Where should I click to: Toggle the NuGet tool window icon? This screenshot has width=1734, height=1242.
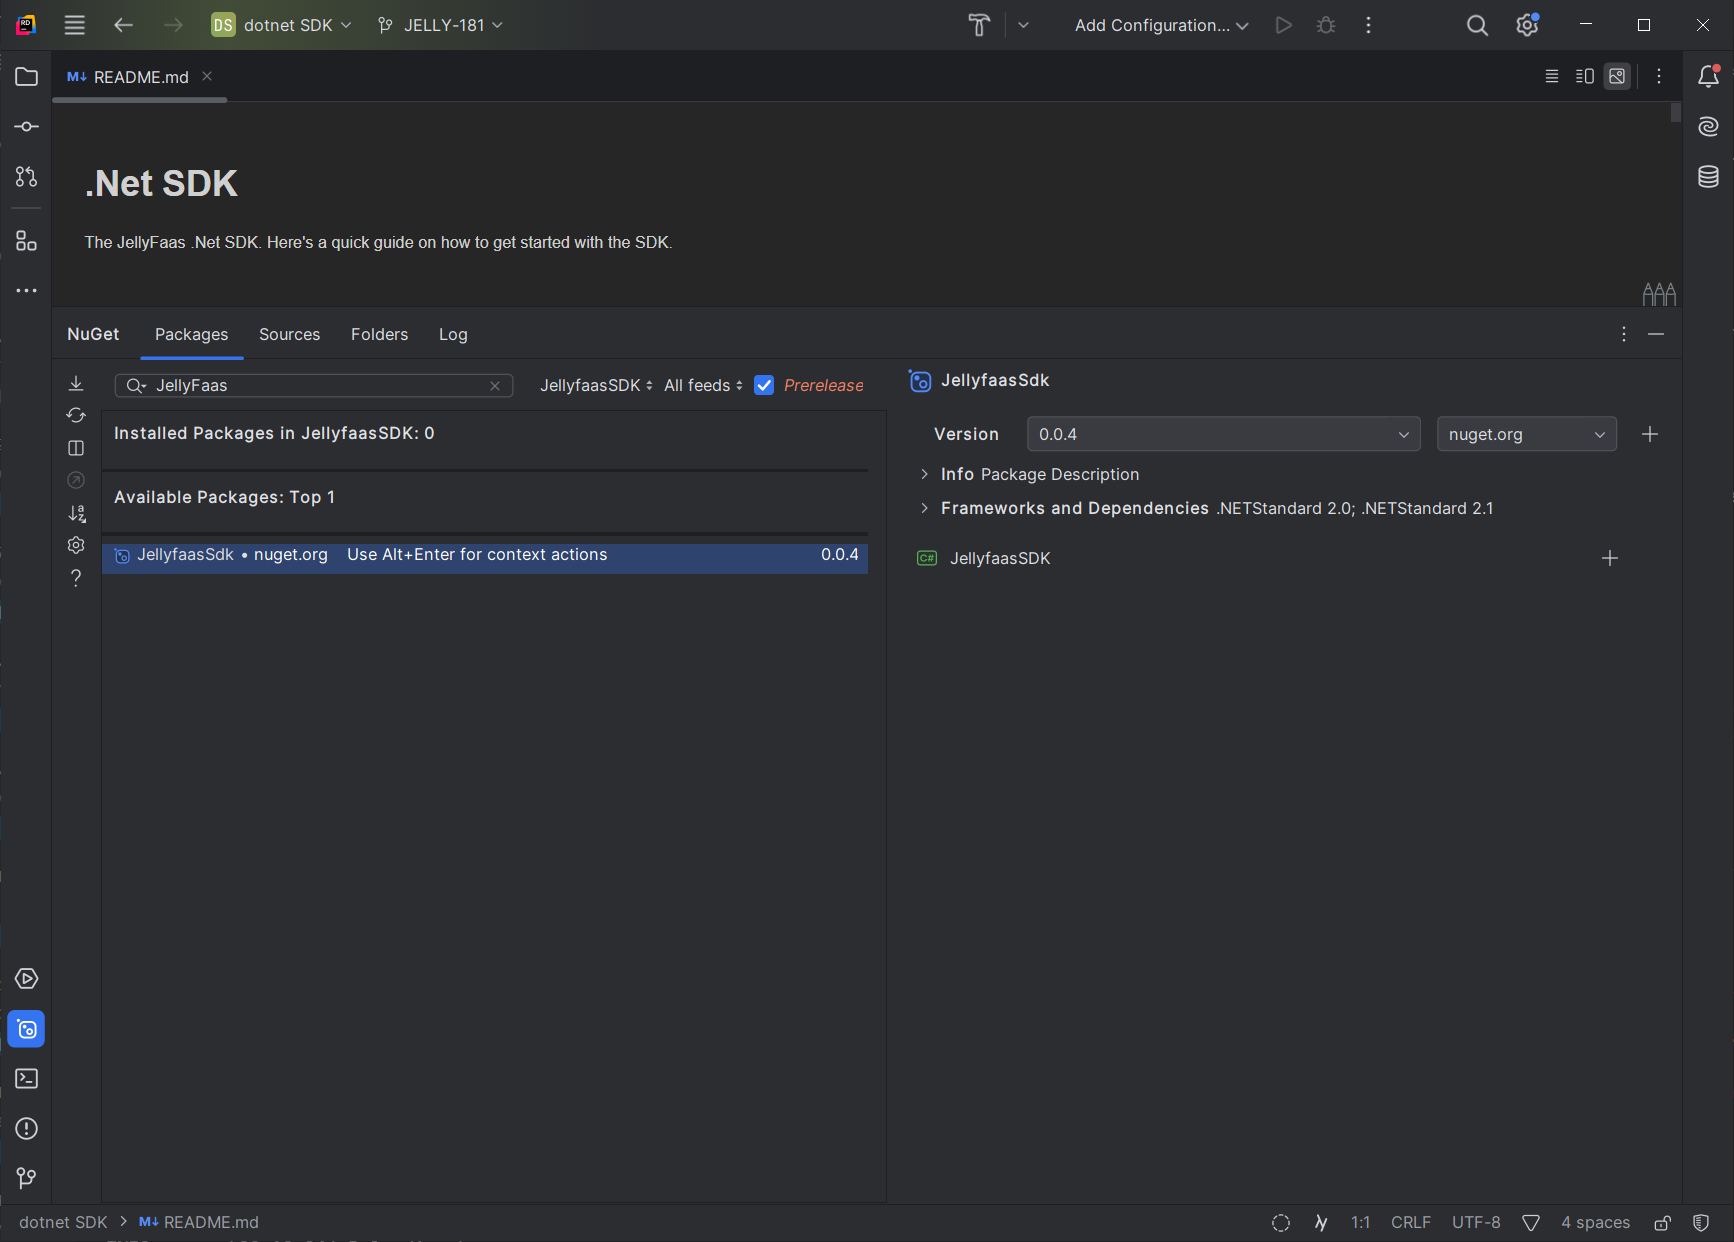(x=27, y=1029)
